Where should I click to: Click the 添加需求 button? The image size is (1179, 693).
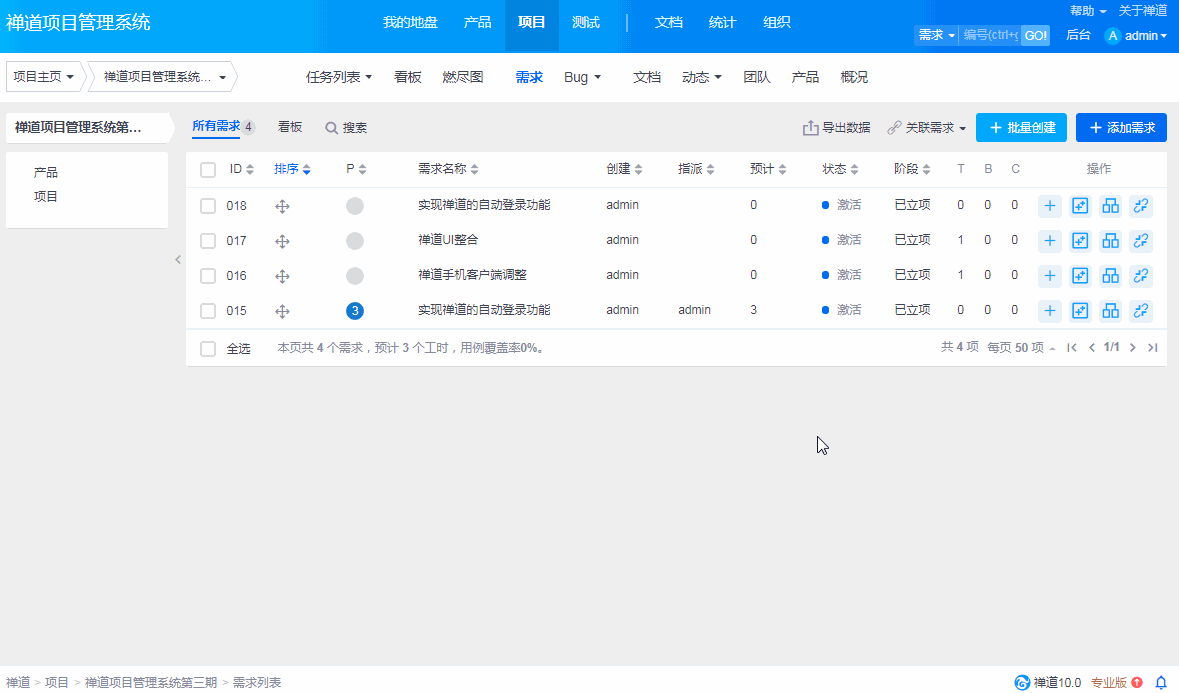[x=1121, y=128]
